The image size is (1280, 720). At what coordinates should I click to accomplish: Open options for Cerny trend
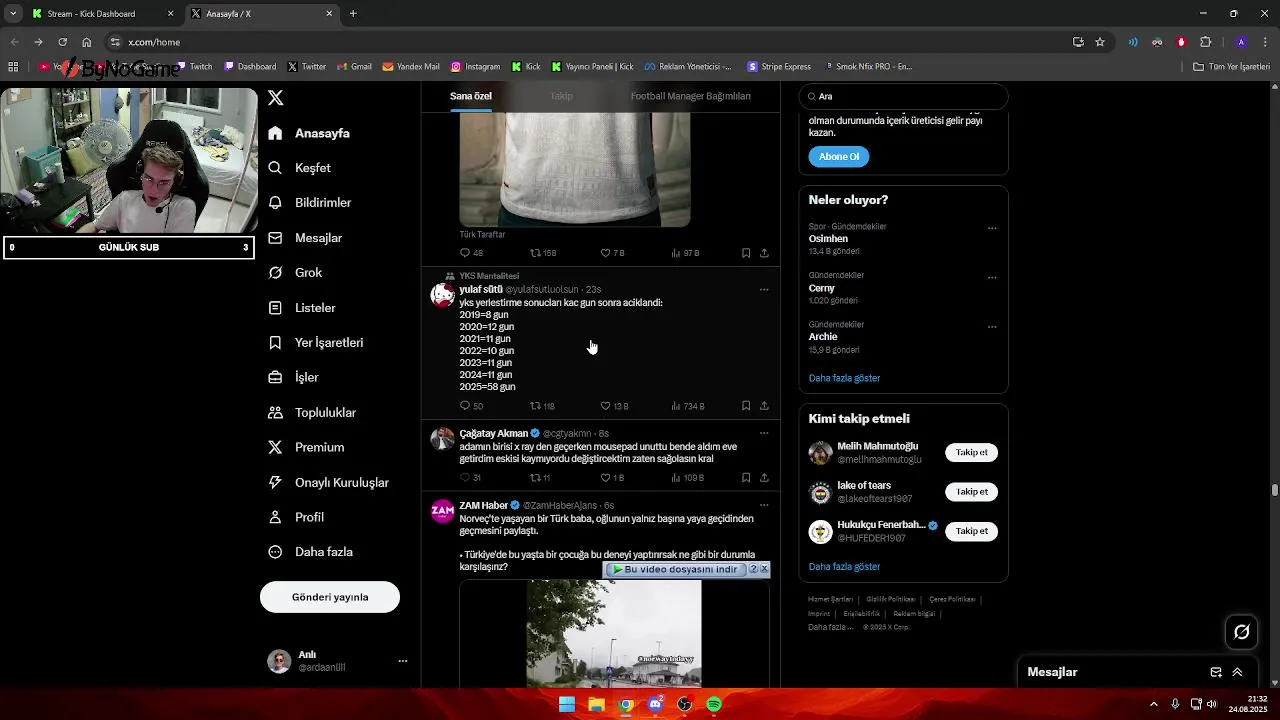(x=992, y=277)
